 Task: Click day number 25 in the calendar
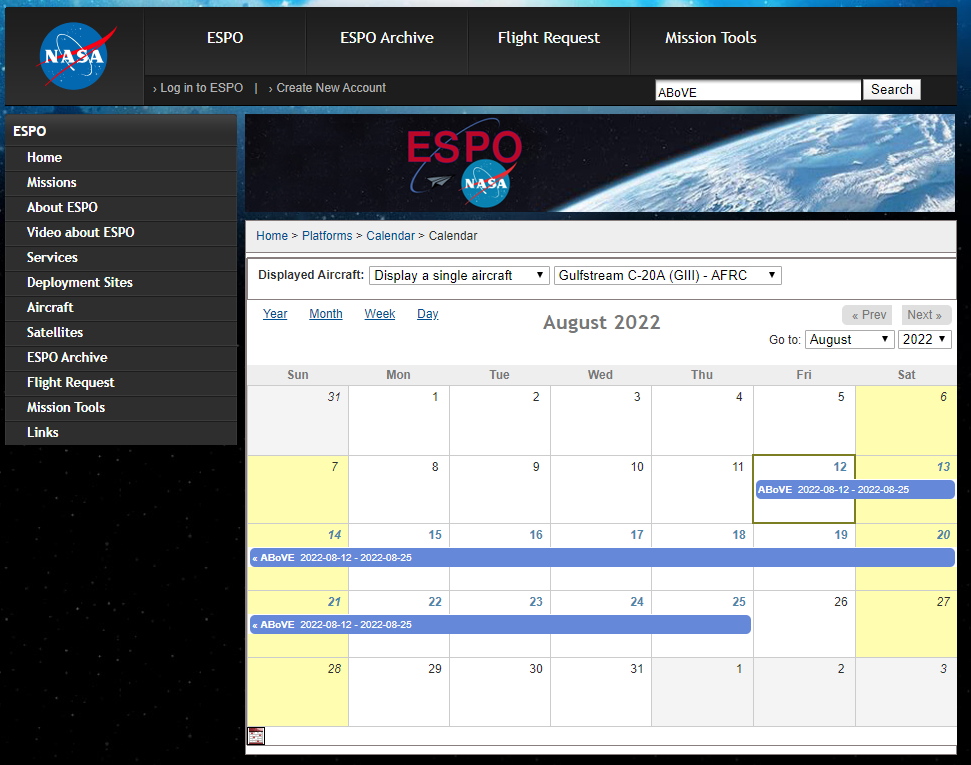coord(739,602)
